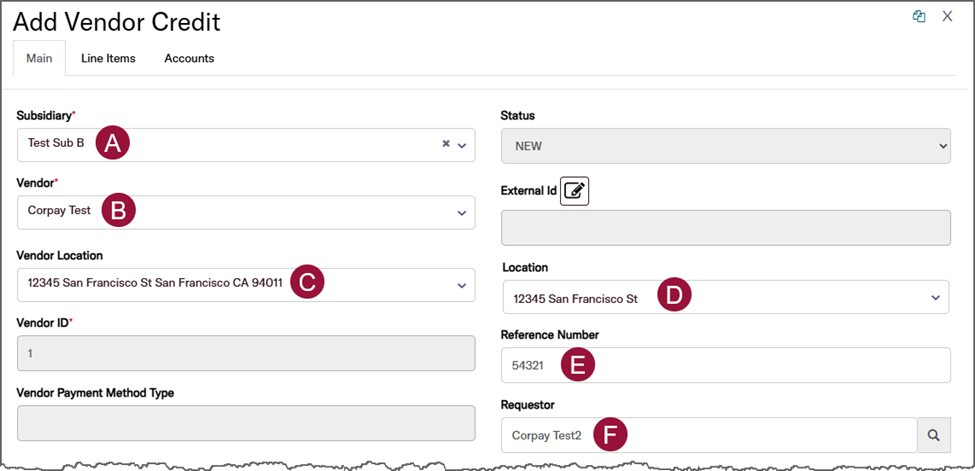
Task: Expand the Location dropdown
Action: pyautogui.click(x=935, y=297)
